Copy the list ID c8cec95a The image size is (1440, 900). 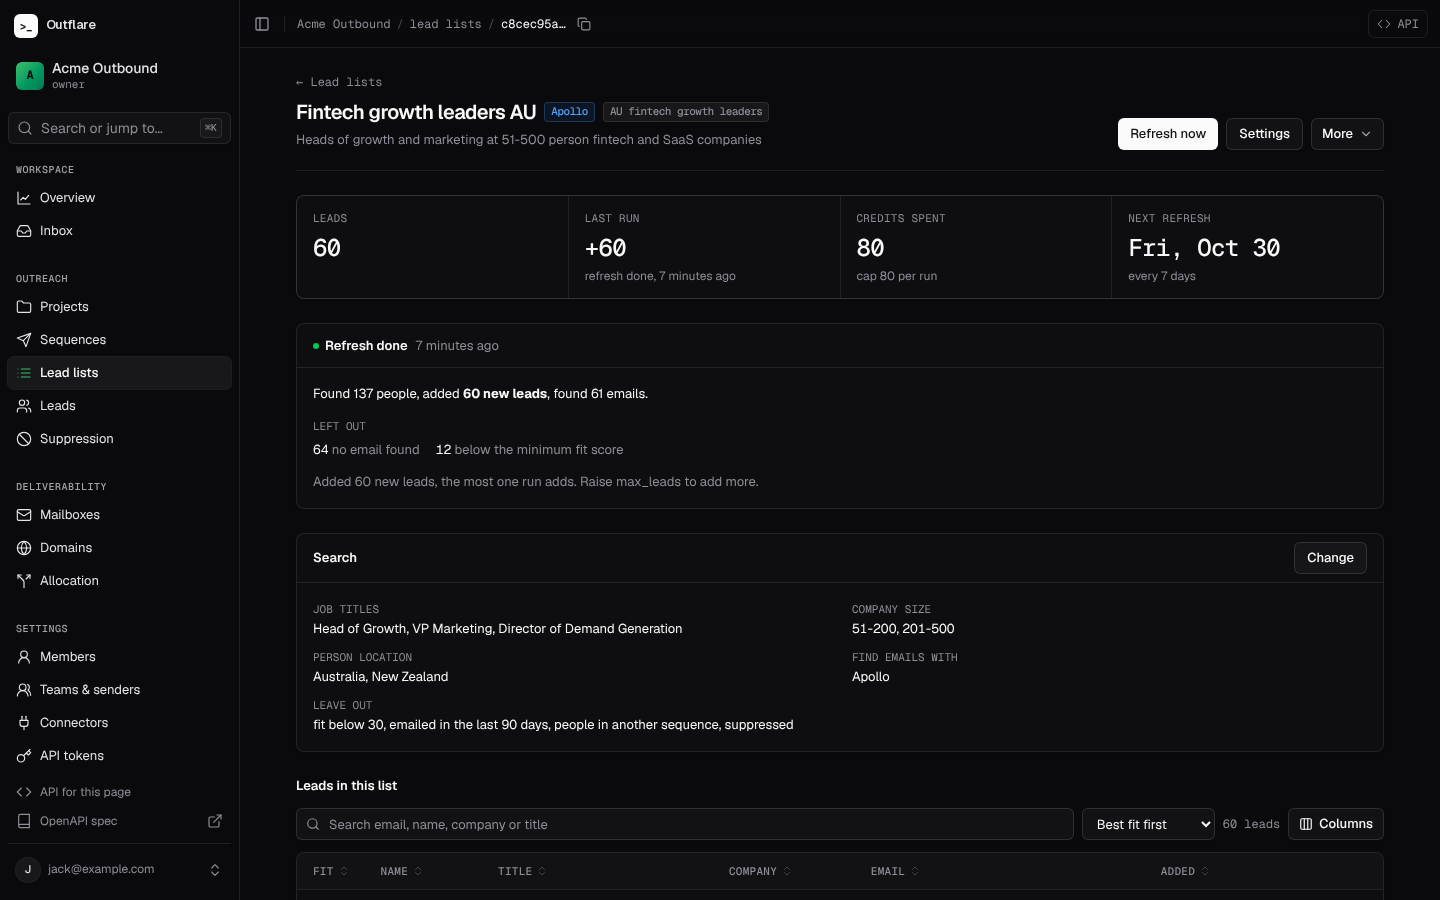pos(584,24)
